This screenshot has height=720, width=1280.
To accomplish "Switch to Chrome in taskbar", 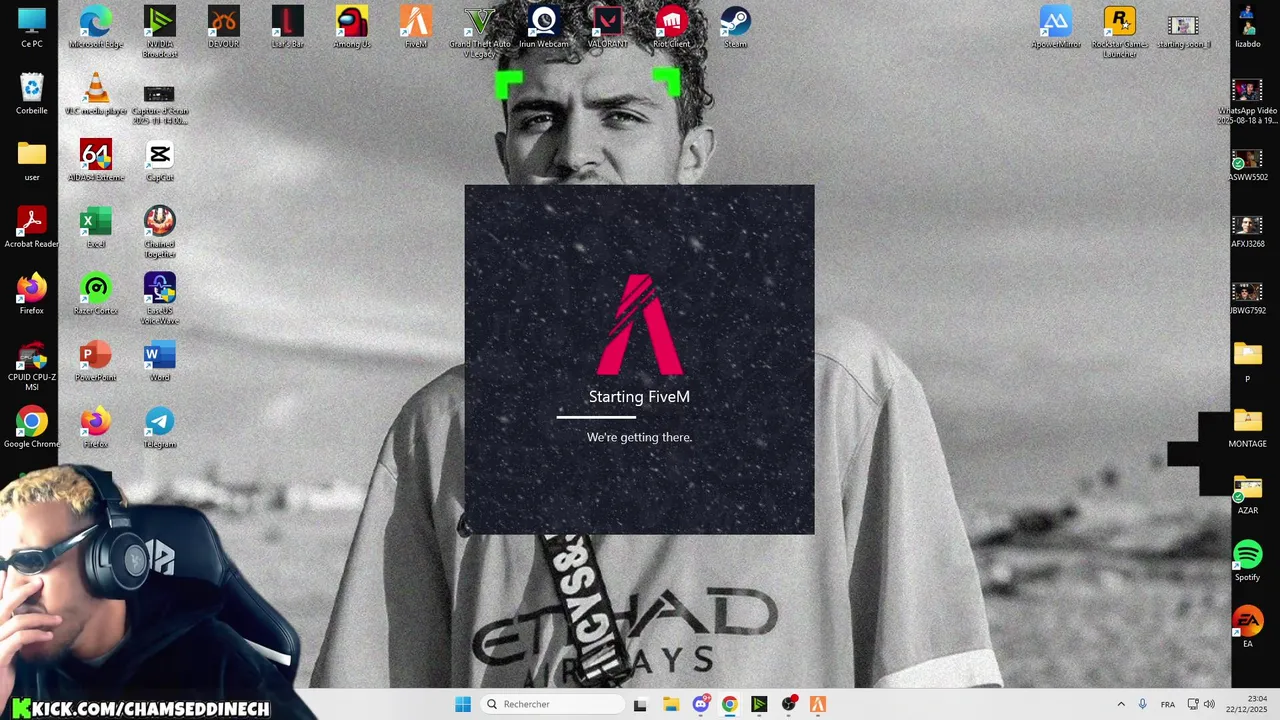I will tap(729, 704).
